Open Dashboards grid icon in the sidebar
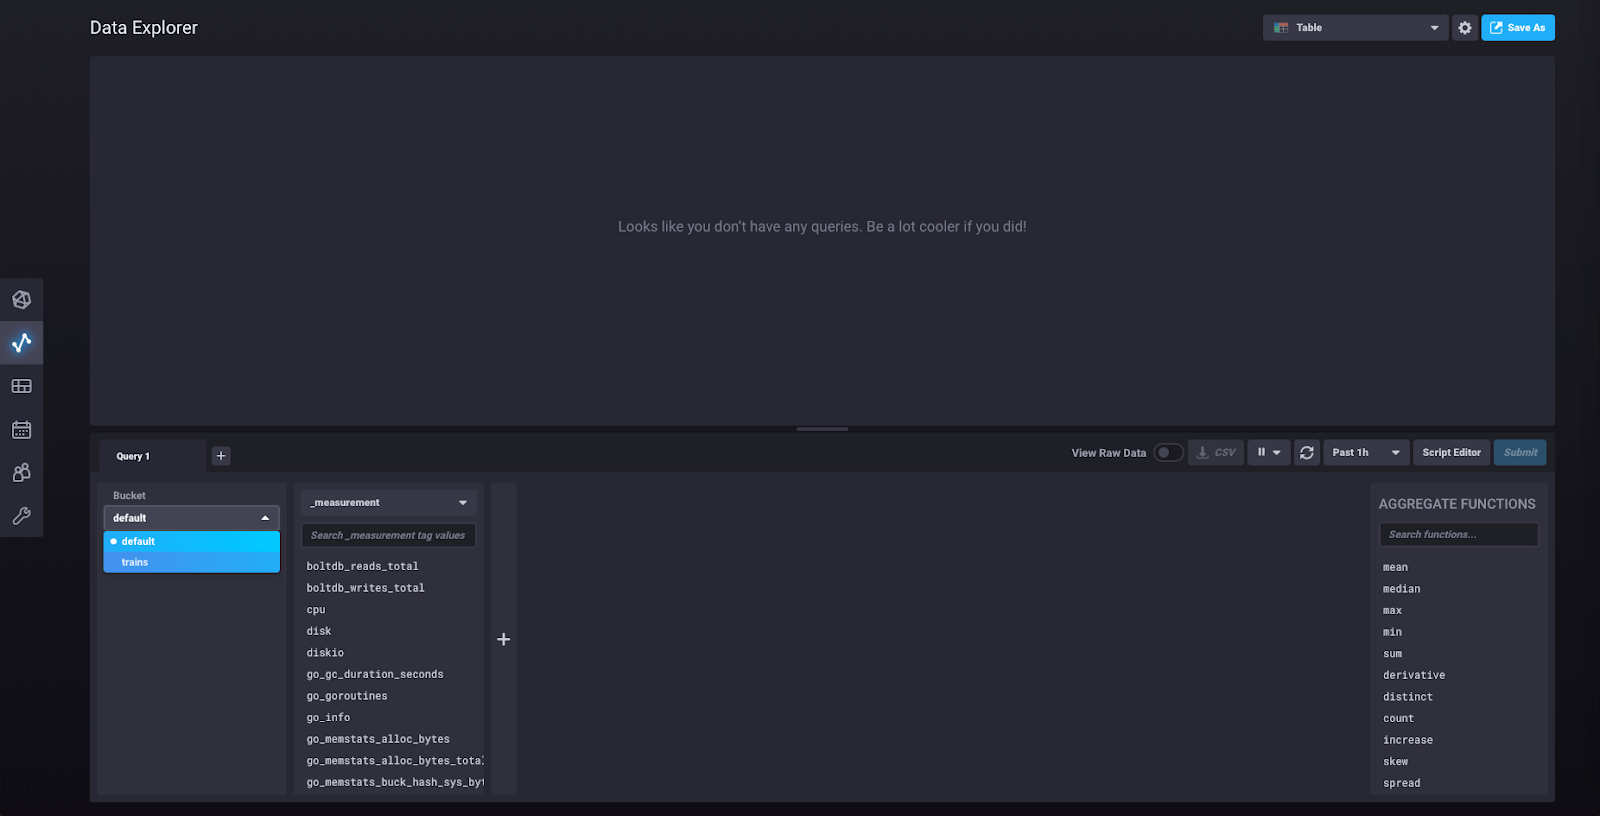 21,386
